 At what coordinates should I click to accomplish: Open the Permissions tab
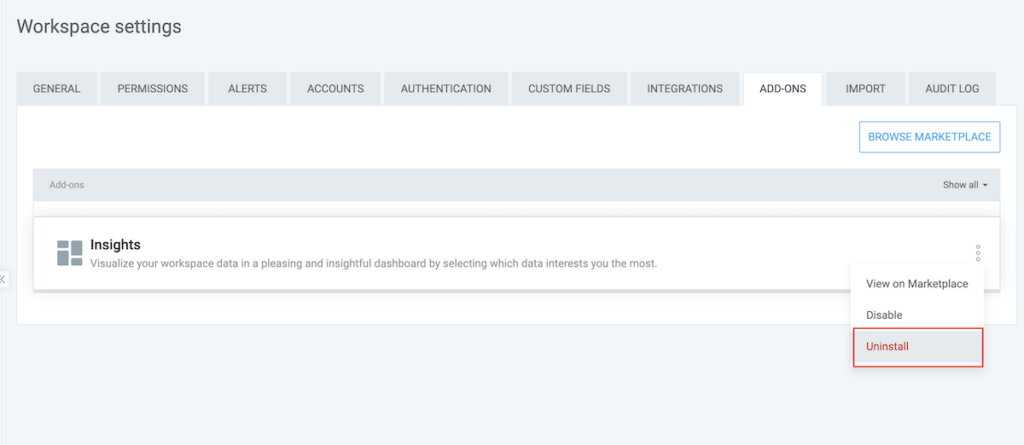tap(152, 89)
